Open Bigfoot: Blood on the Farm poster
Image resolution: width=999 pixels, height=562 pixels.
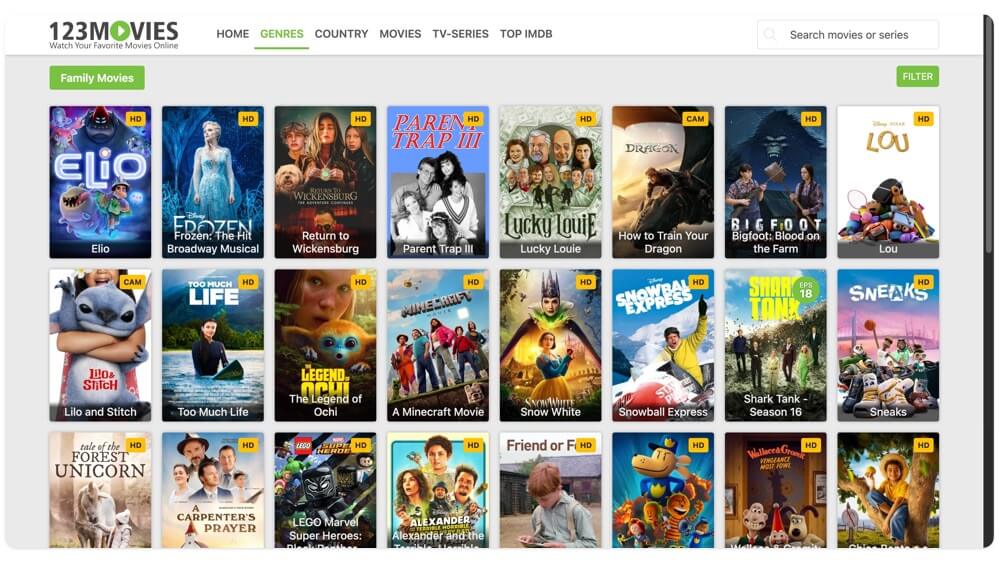775,182
